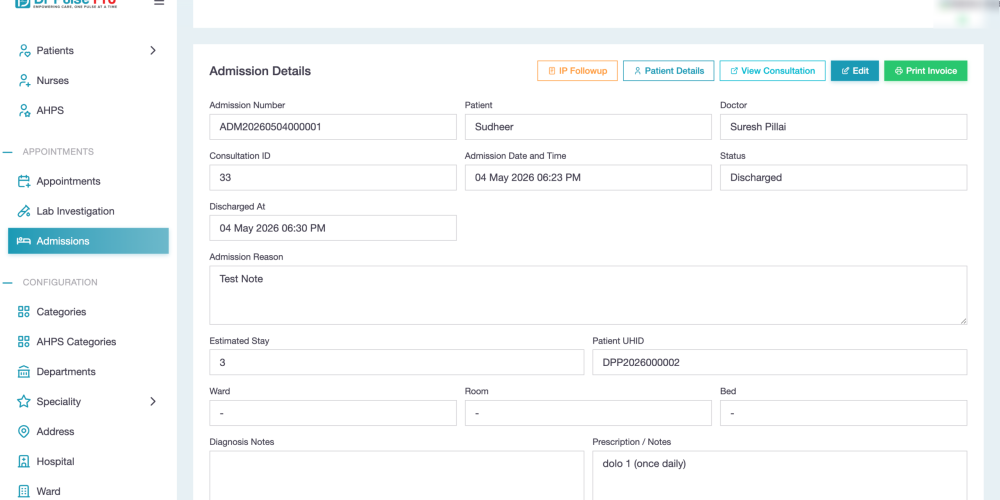Open Patient Details button
The image size is (1000, 500).
click(668, 71)
